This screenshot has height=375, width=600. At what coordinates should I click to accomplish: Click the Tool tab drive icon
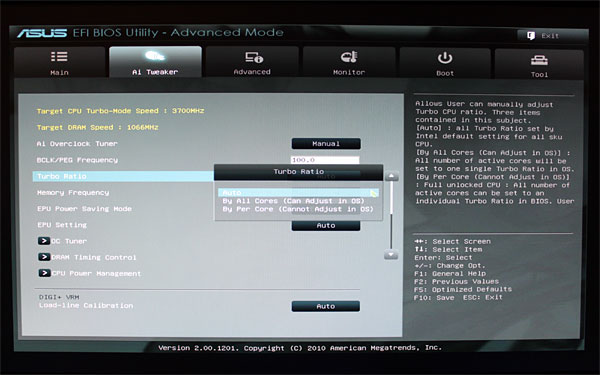click(x=539, y=60)
